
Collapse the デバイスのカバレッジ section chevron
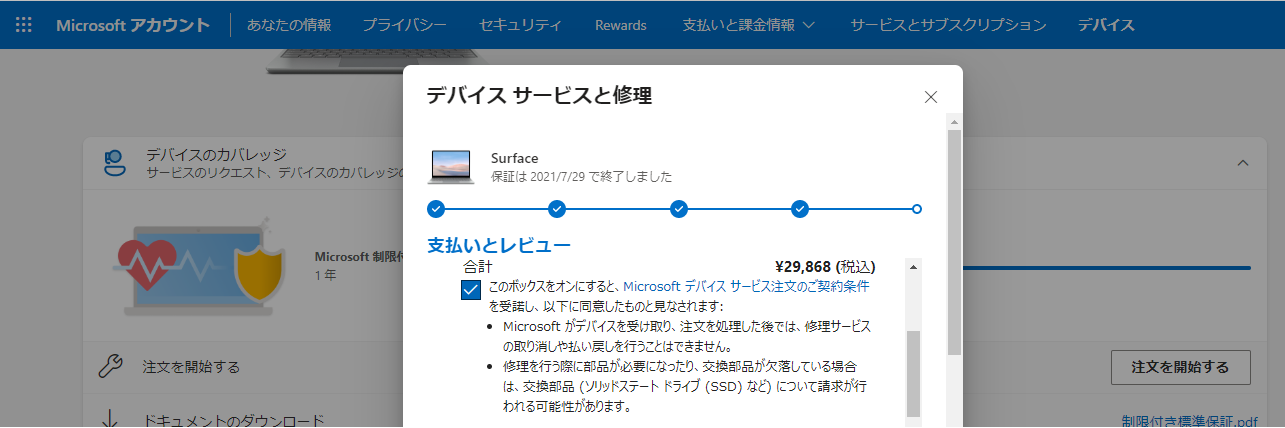click(x=1243, y=162)
